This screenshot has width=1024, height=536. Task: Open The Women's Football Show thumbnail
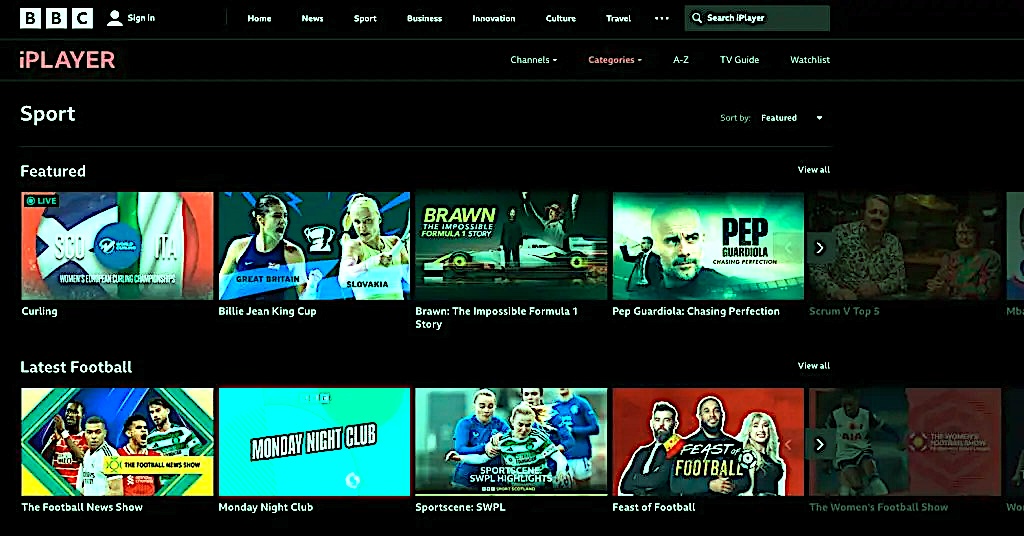pos(905,442)
